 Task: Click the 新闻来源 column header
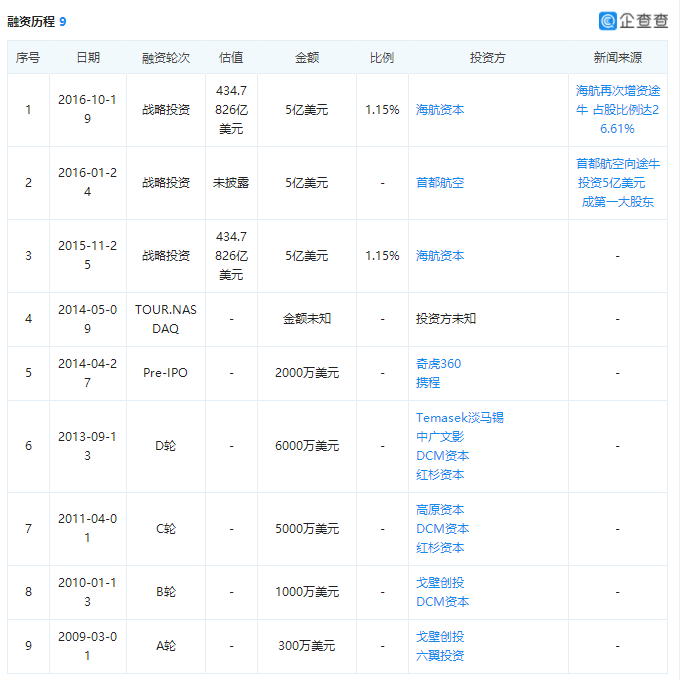point(618,58)
